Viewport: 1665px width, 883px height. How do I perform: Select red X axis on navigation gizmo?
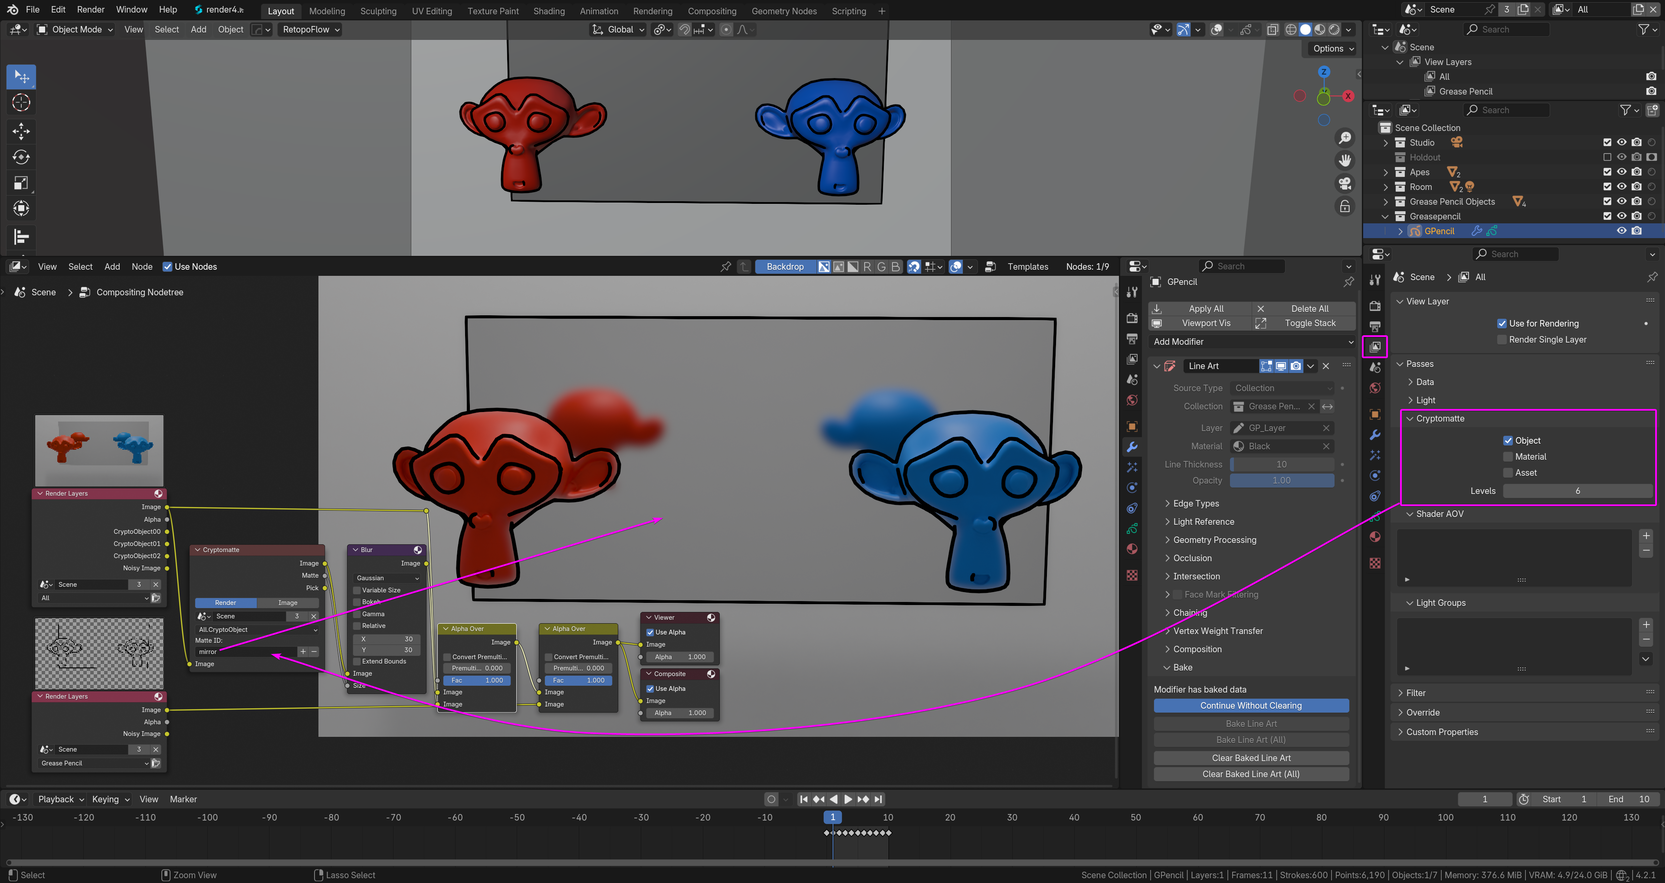click(1348, 96)
